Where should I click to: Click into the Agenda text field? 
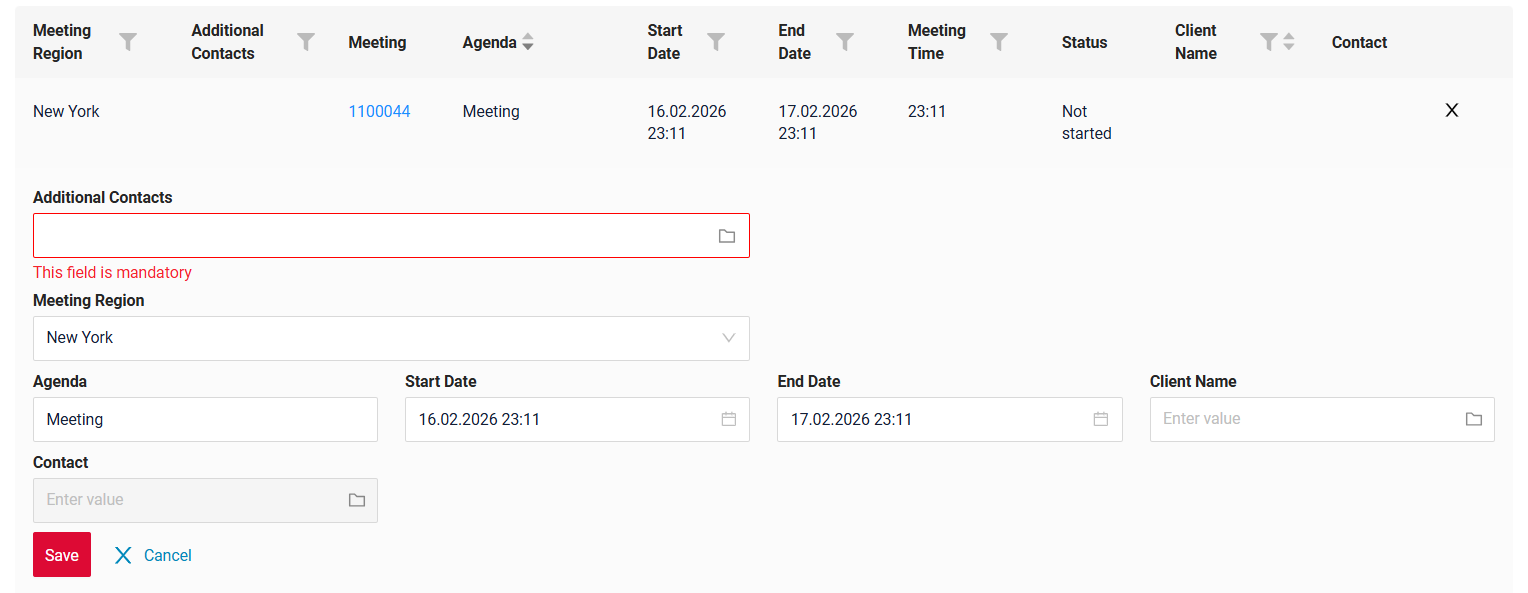click(x=205, y=419)
